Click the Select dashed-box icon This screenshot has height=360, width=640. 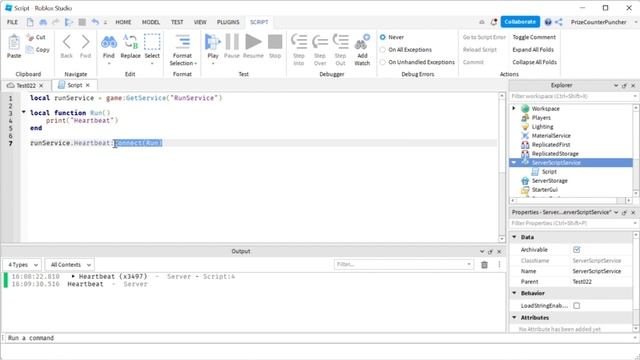(x=152, y=42)
